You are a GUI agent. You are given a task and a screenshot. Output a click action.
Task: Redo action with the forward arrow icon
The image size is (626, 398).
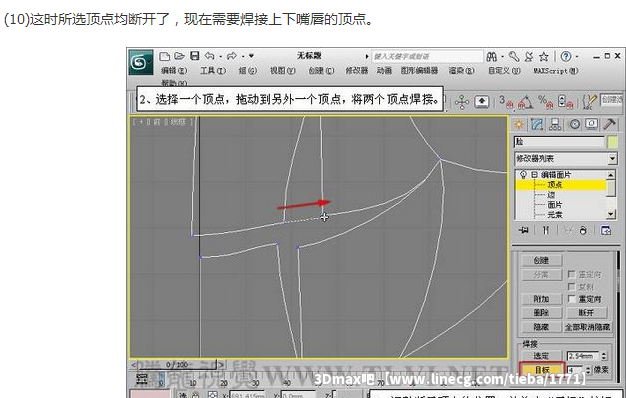pyautogui.click(x=232, y=56)
